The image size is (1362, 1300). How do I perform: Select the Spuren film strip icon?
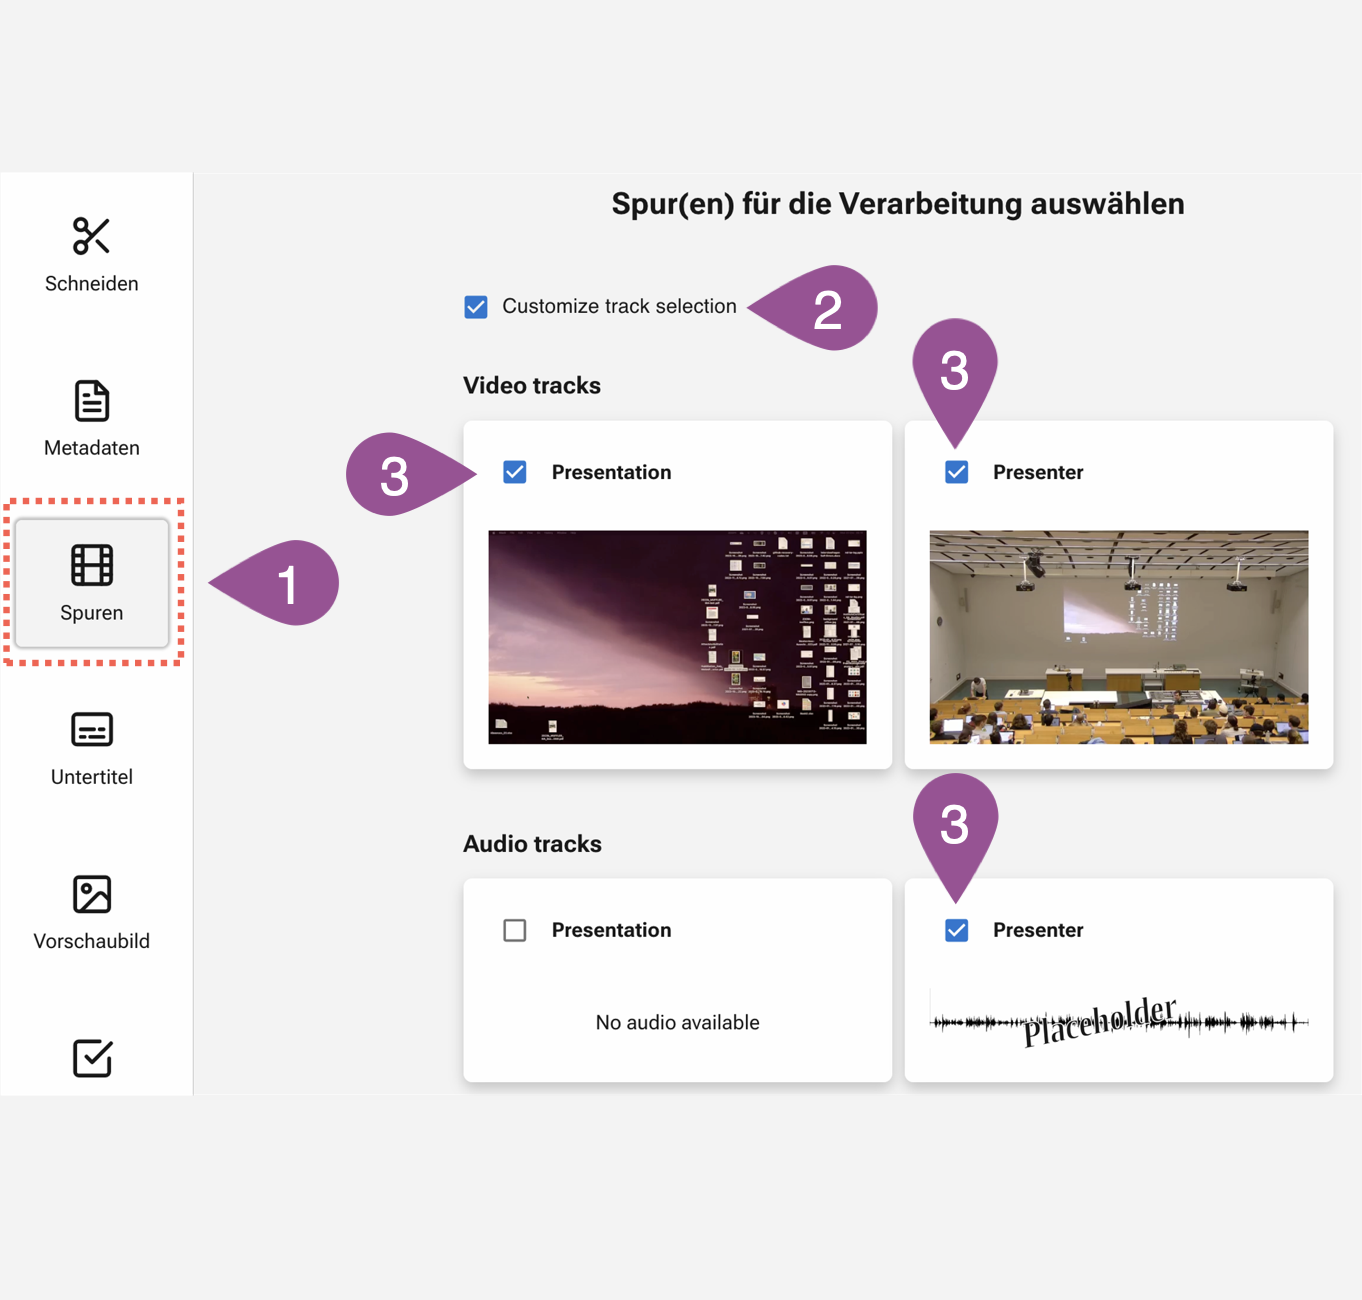92,566
